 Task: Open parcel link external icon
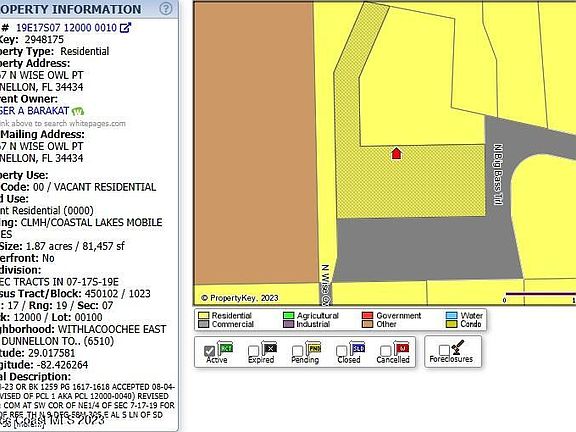(x=125, y=28)
